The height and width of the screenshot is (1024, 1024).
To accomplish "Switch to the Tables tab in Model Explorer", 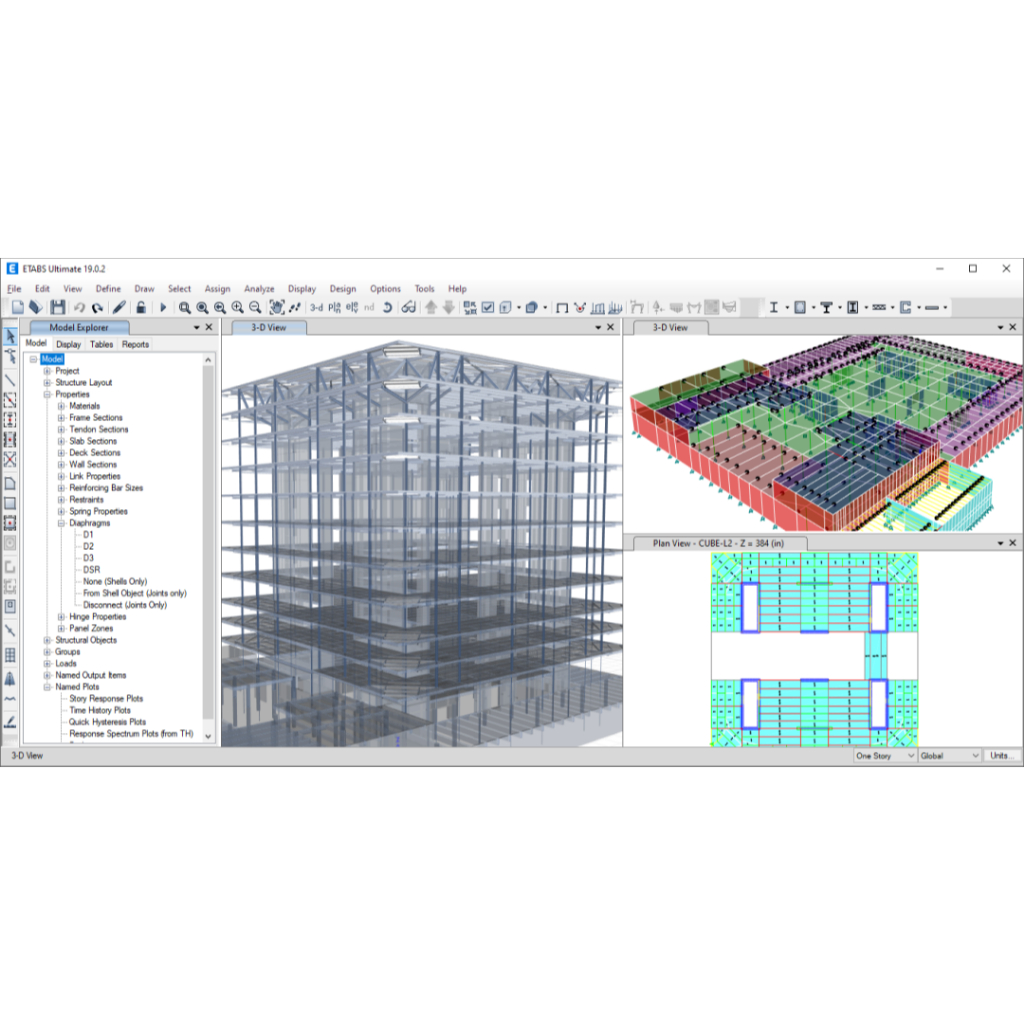I will pos(101,344).
